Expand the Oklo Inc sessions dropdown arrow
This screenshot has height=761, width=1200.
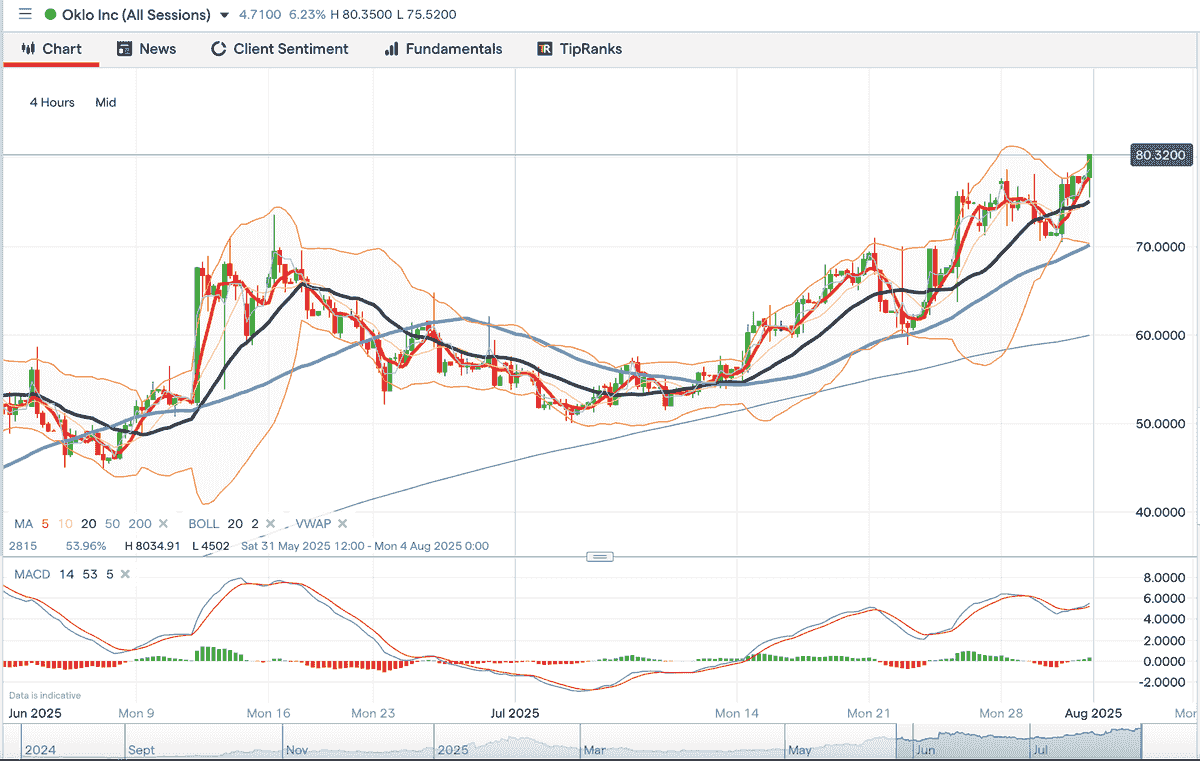[x=224, y=16]
